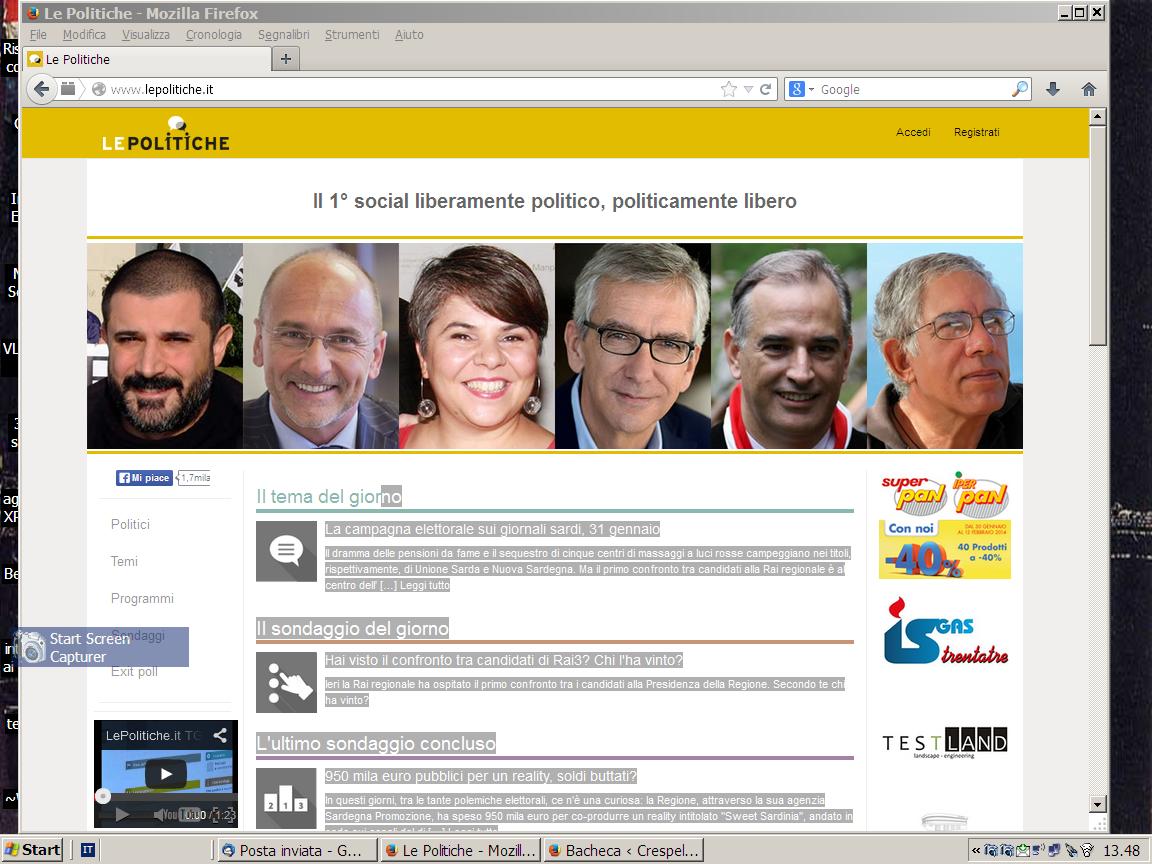1152x864 pixels.
Task: Click the podium ranking icon for last poll
Action: pyautogui.click(x=286, y=797)
